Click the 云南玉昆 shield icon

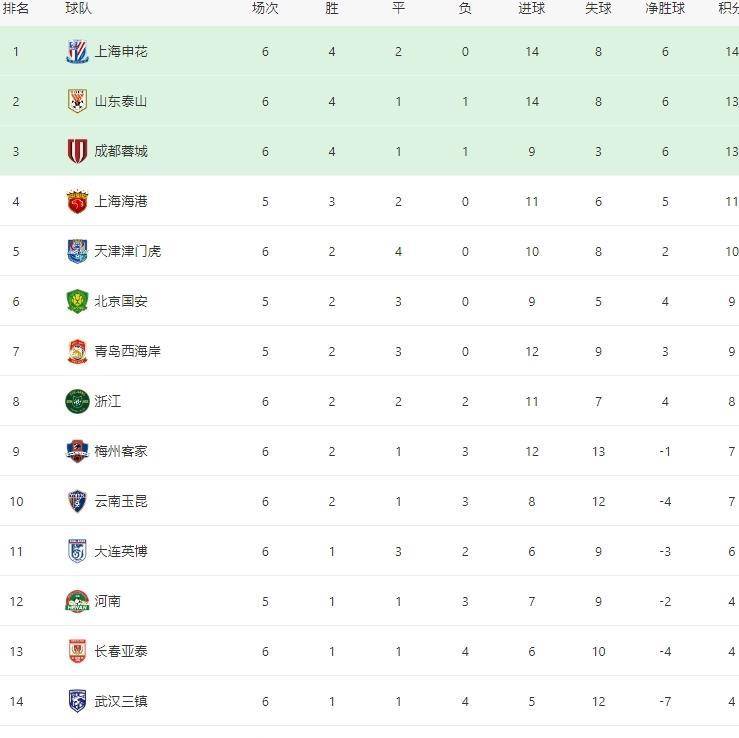[x=77, y=501]
